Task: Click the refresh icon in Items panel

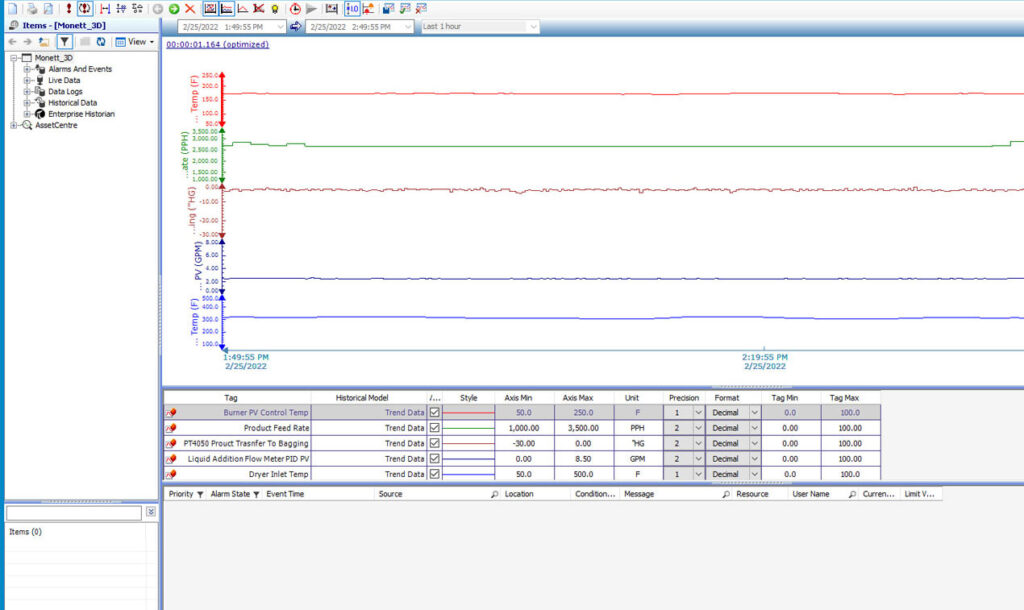Action: pyautogui.click(x=101, y=42)
